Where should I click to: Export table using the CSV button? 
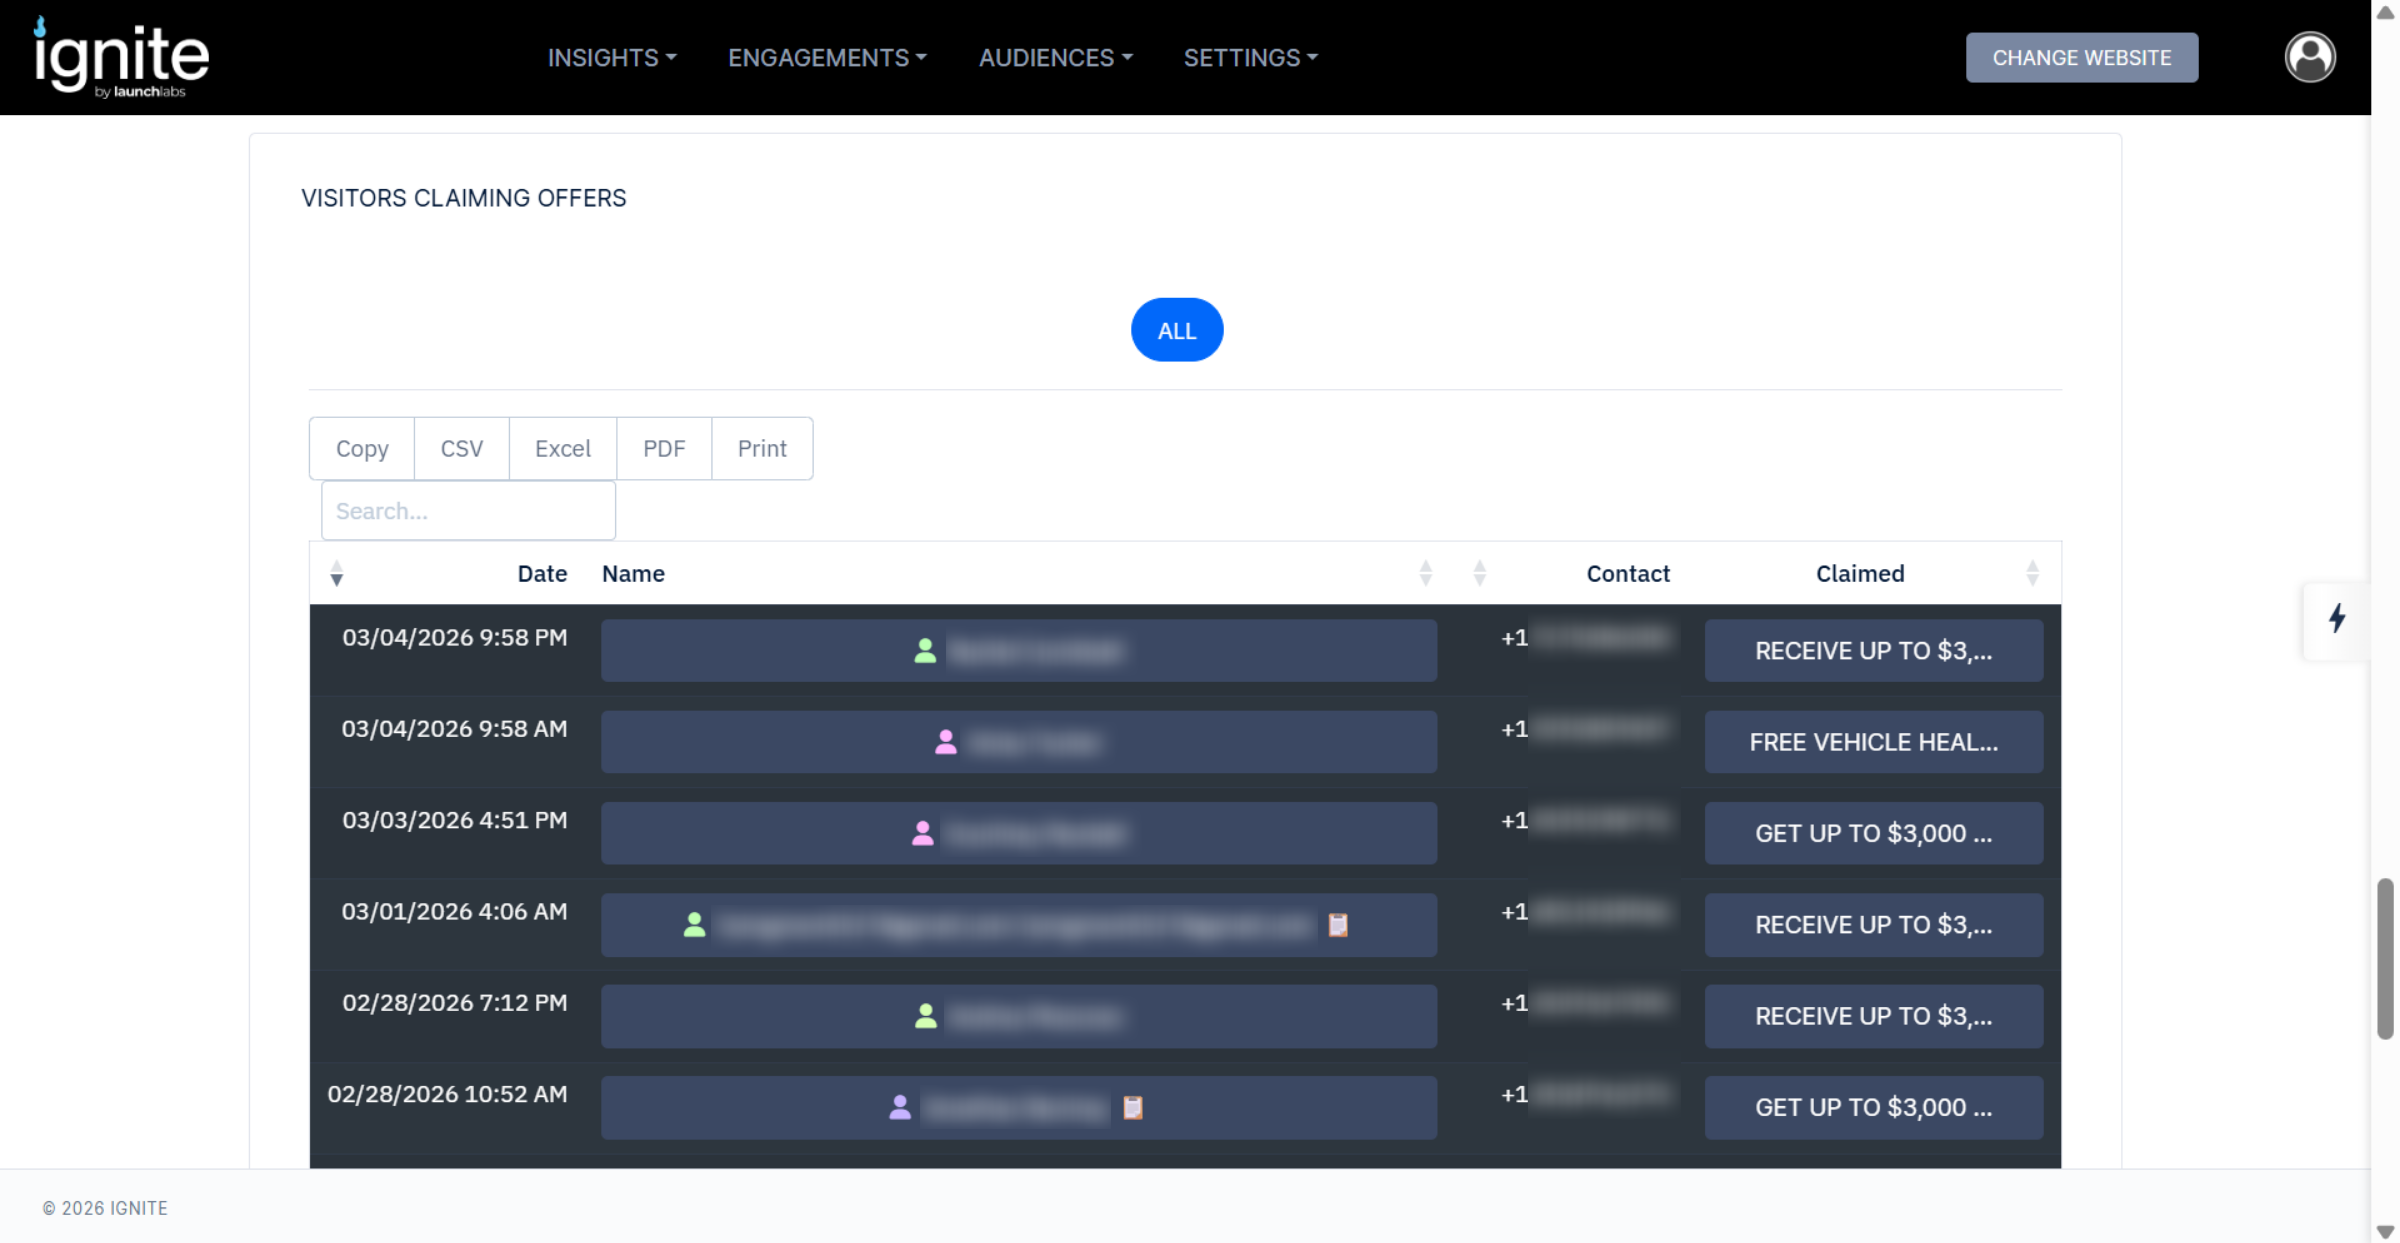pos(461,448)
